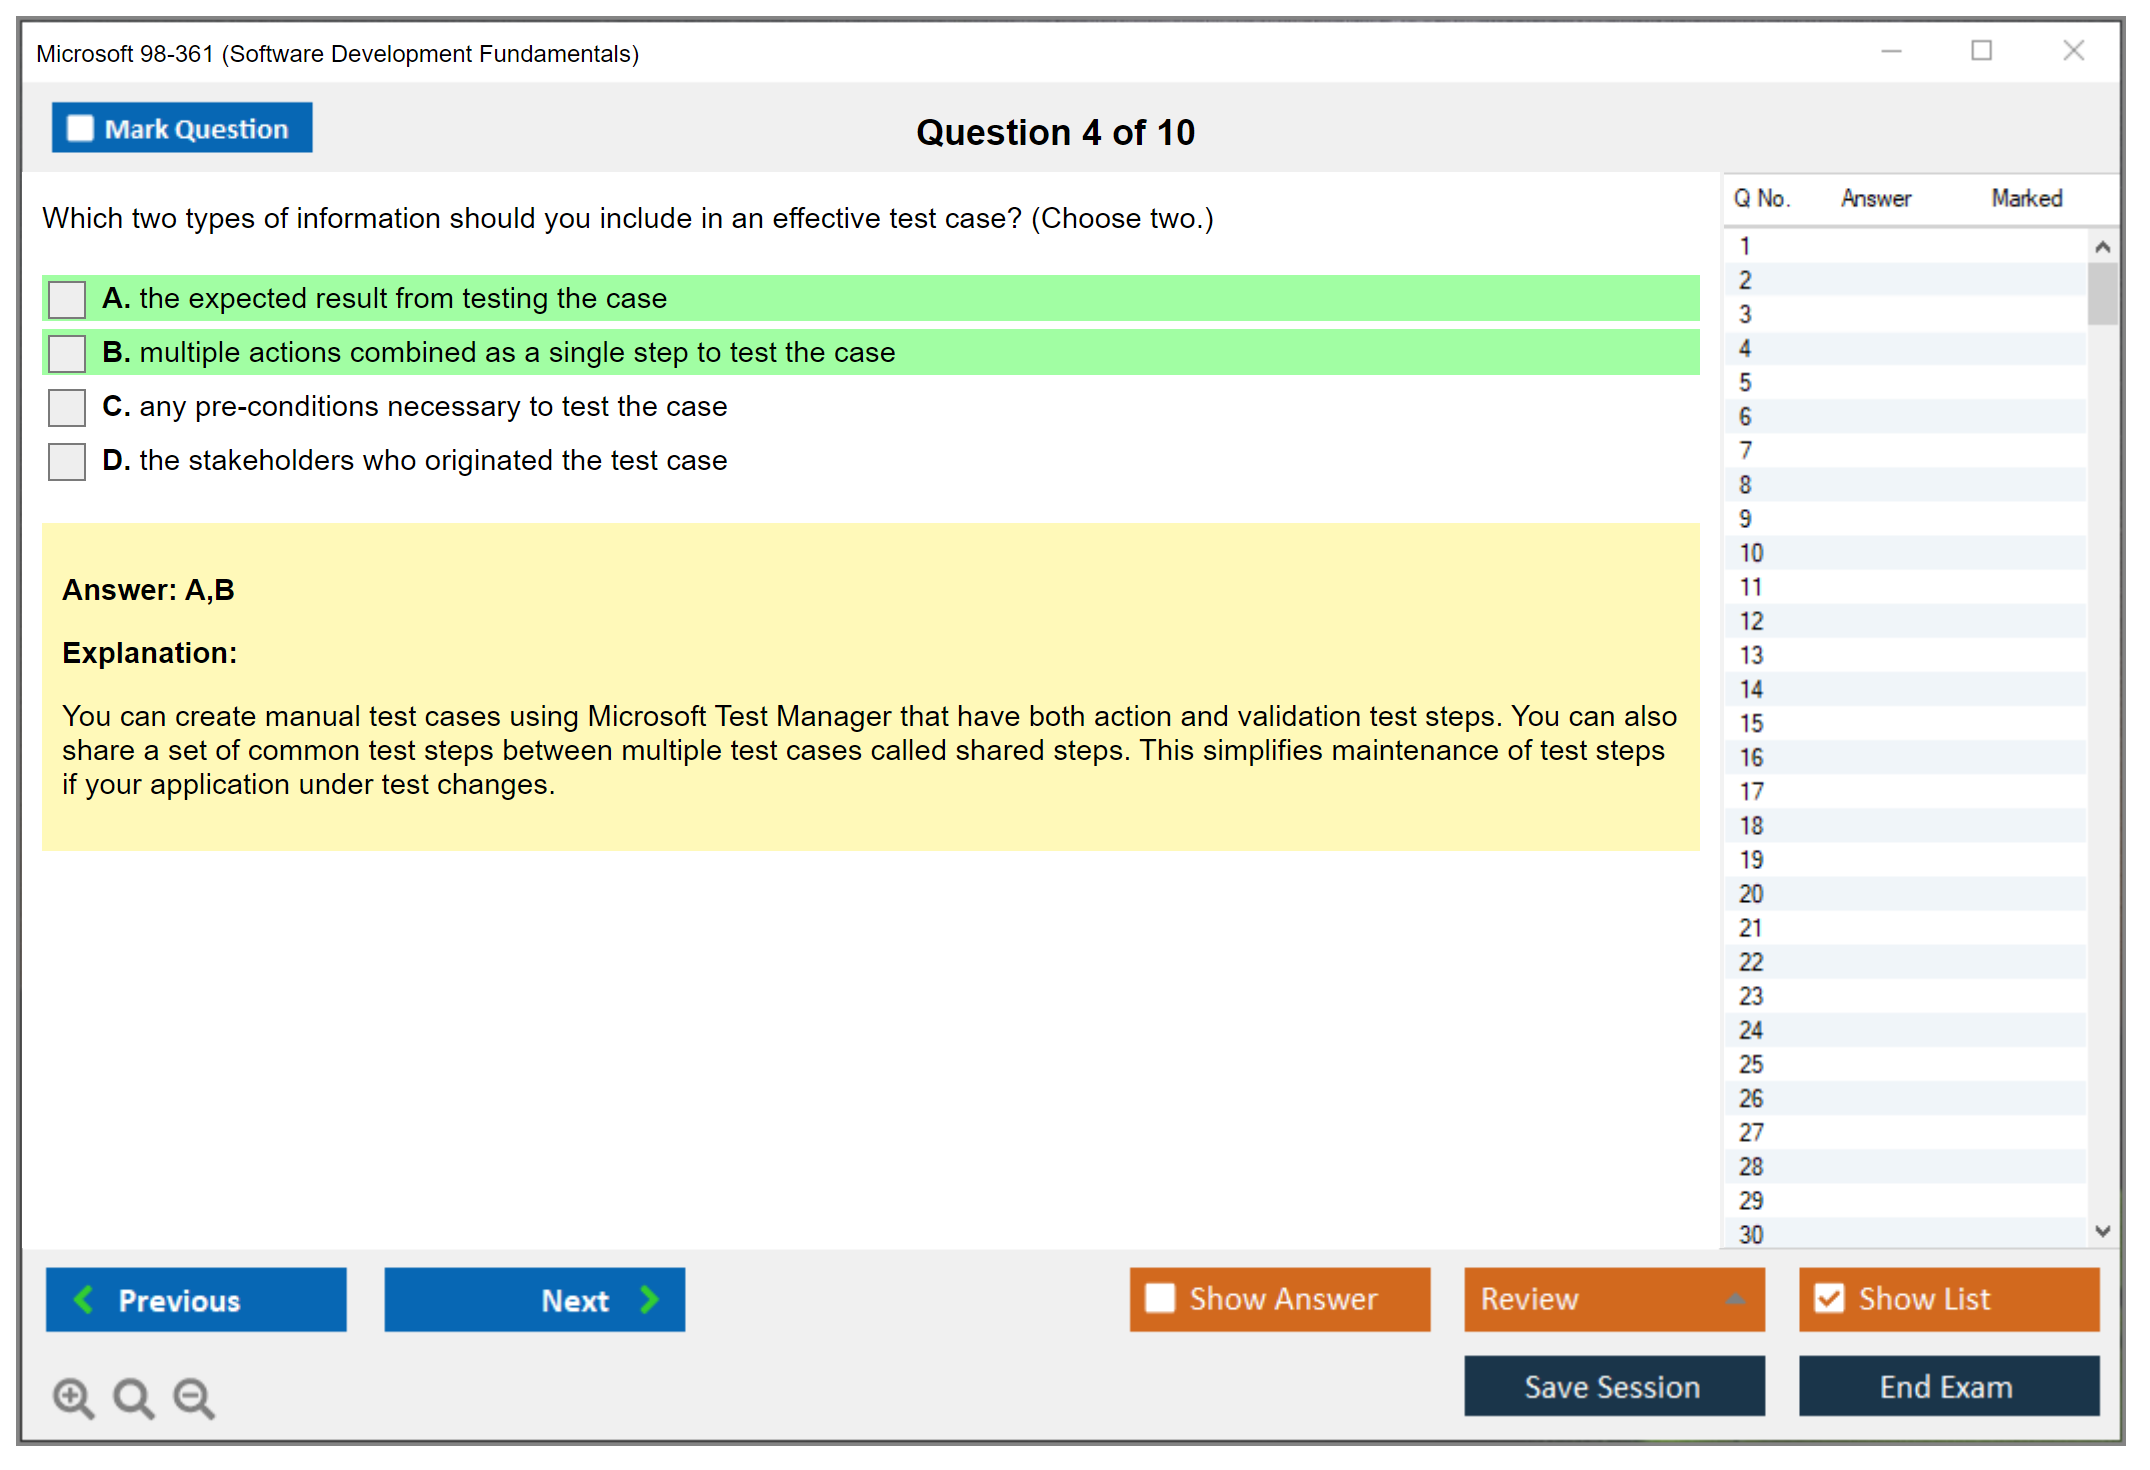The width and height of the screenshot is (2150, 1470).
Task: Check answer option C checkbox
Action: (x=67, y=407)
